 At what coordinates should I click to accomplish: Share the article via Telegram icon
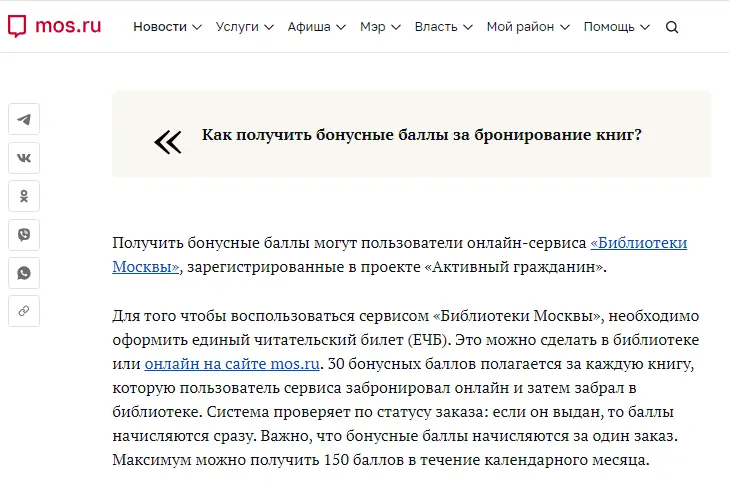(x=24, y=119)
